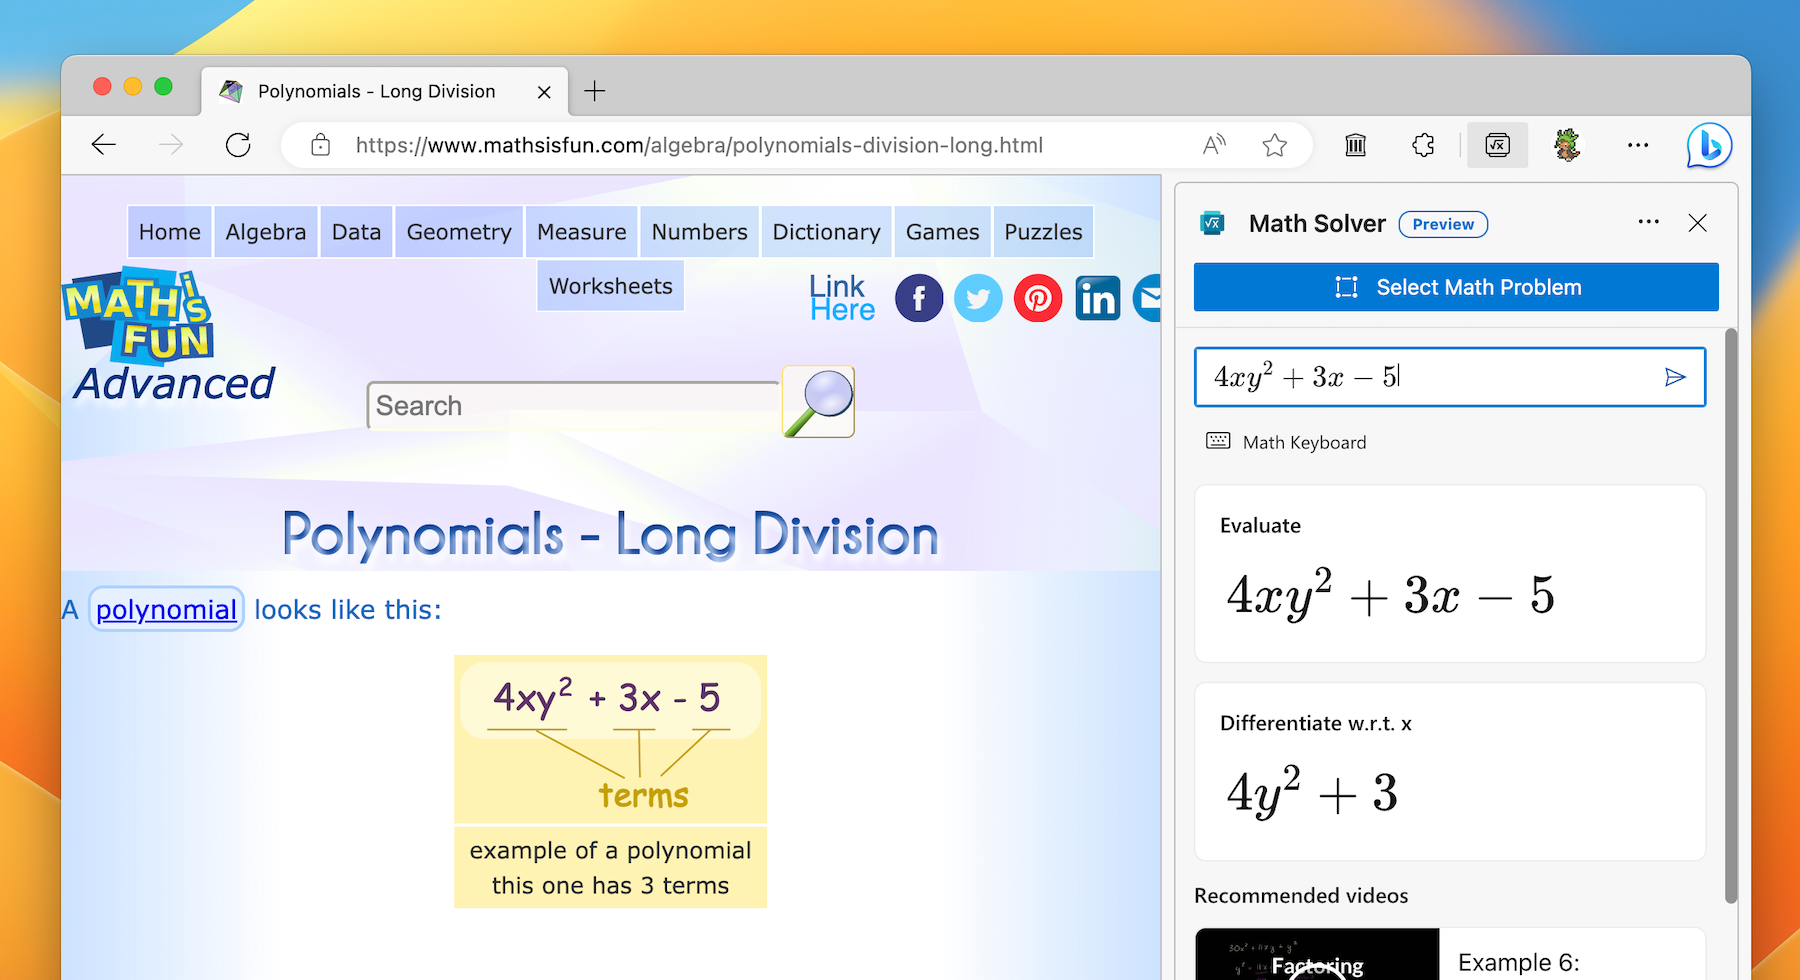
Task: Toggle the Math Solver toolbar icon
Action: (x=1497, y=146)
